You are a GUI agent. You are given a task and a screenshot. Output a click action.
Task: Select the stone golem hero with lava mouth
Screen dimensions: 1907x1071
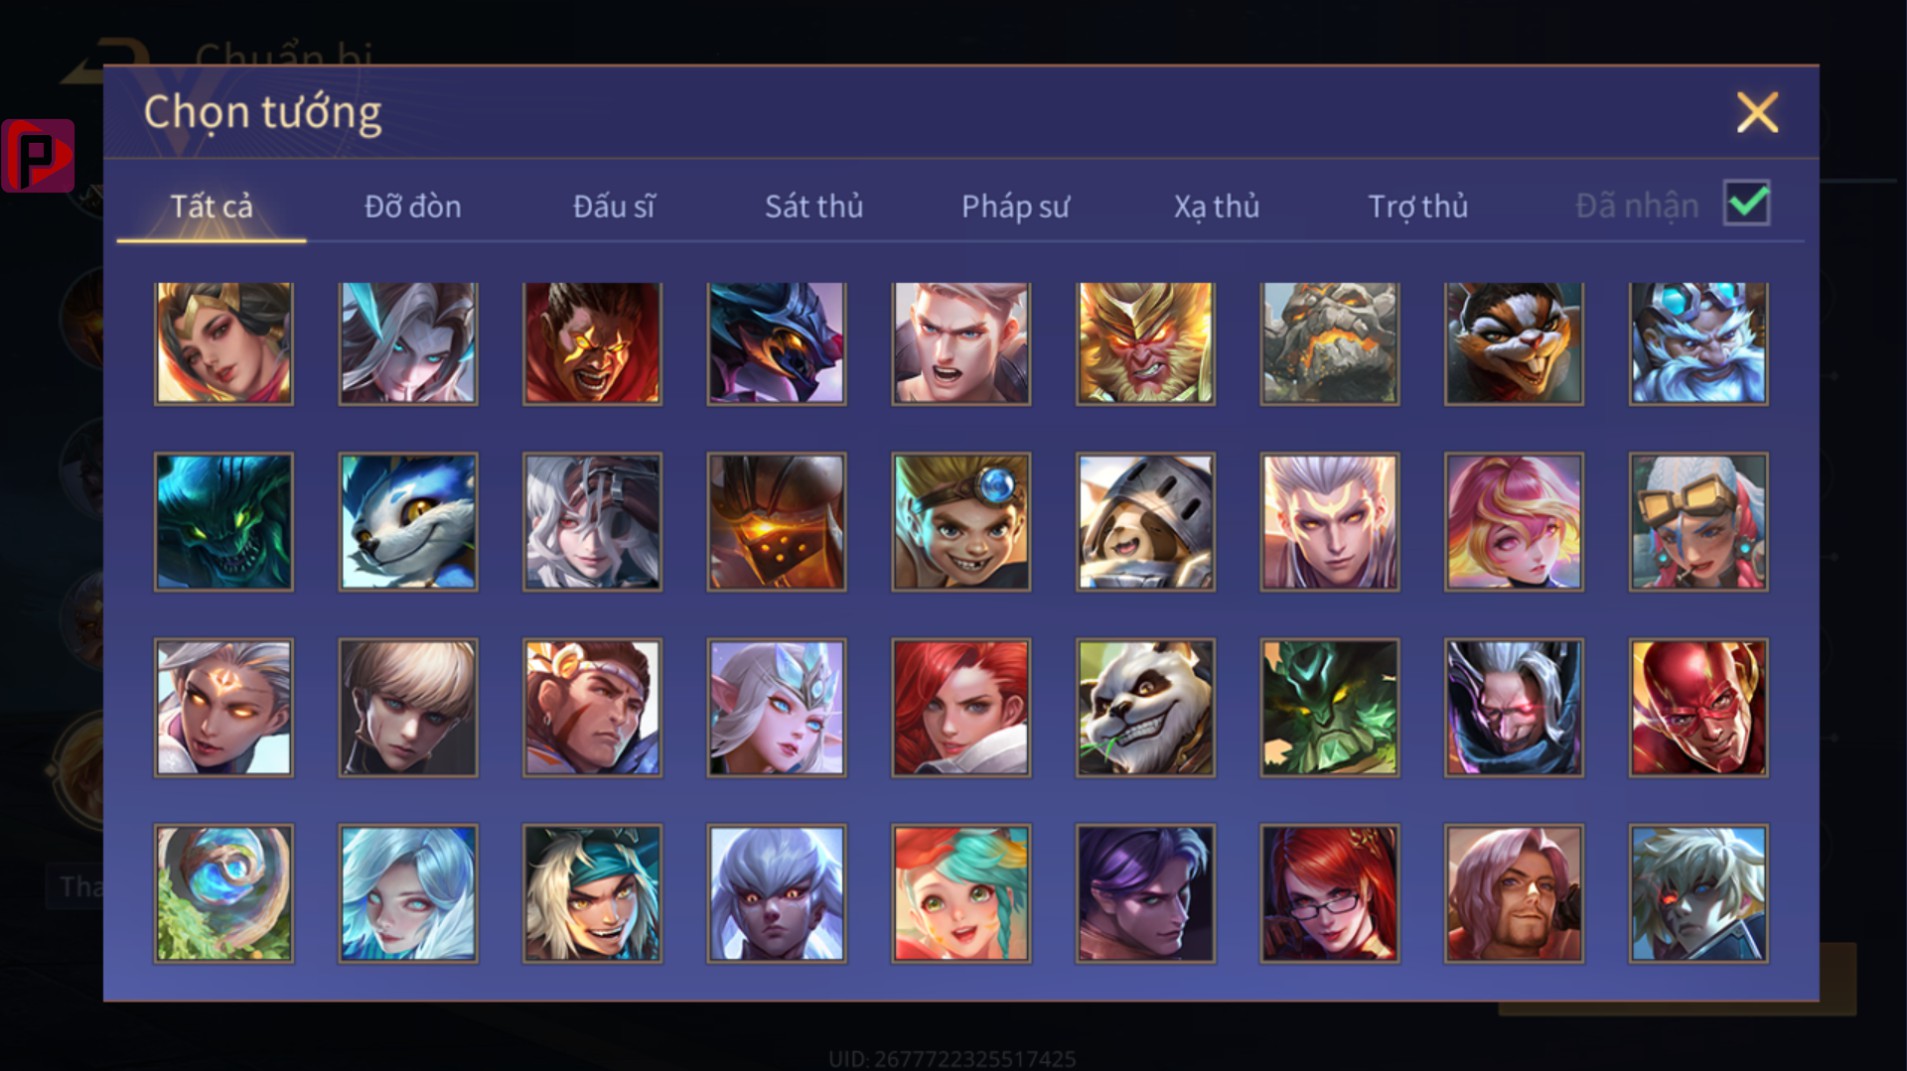coord(1329,343)
